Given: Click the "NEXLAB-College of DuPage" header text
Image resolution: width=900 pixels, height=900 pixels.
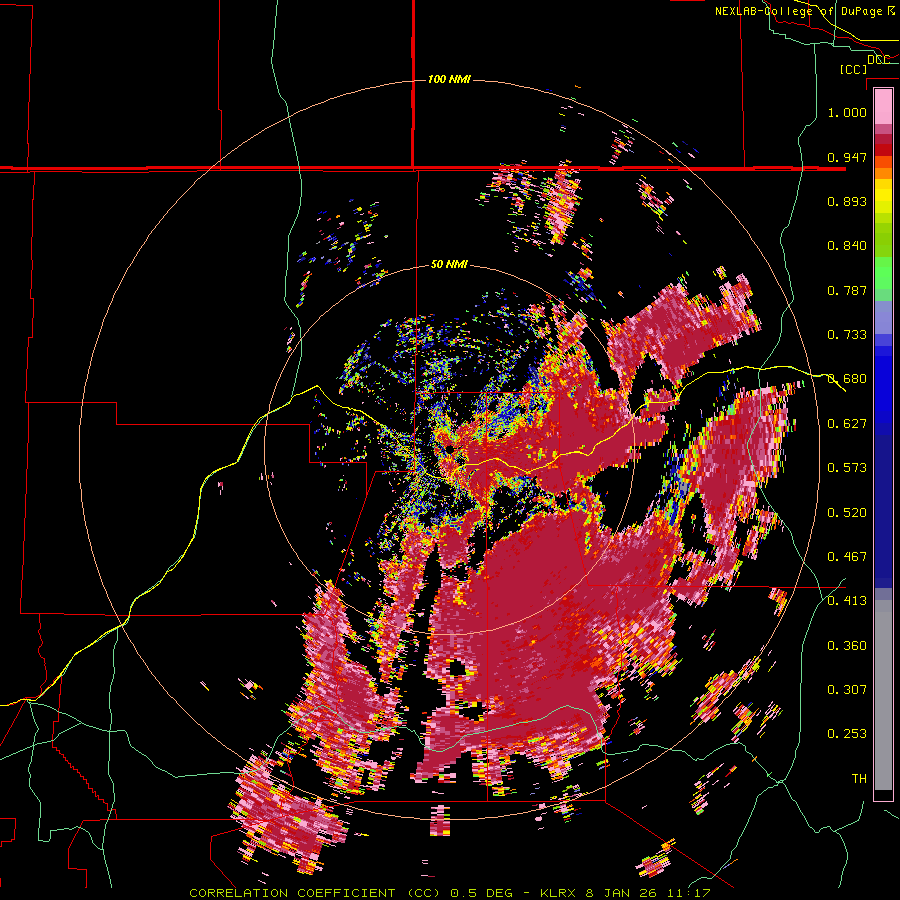Looking at the screenshot, I should coord(798,11).
